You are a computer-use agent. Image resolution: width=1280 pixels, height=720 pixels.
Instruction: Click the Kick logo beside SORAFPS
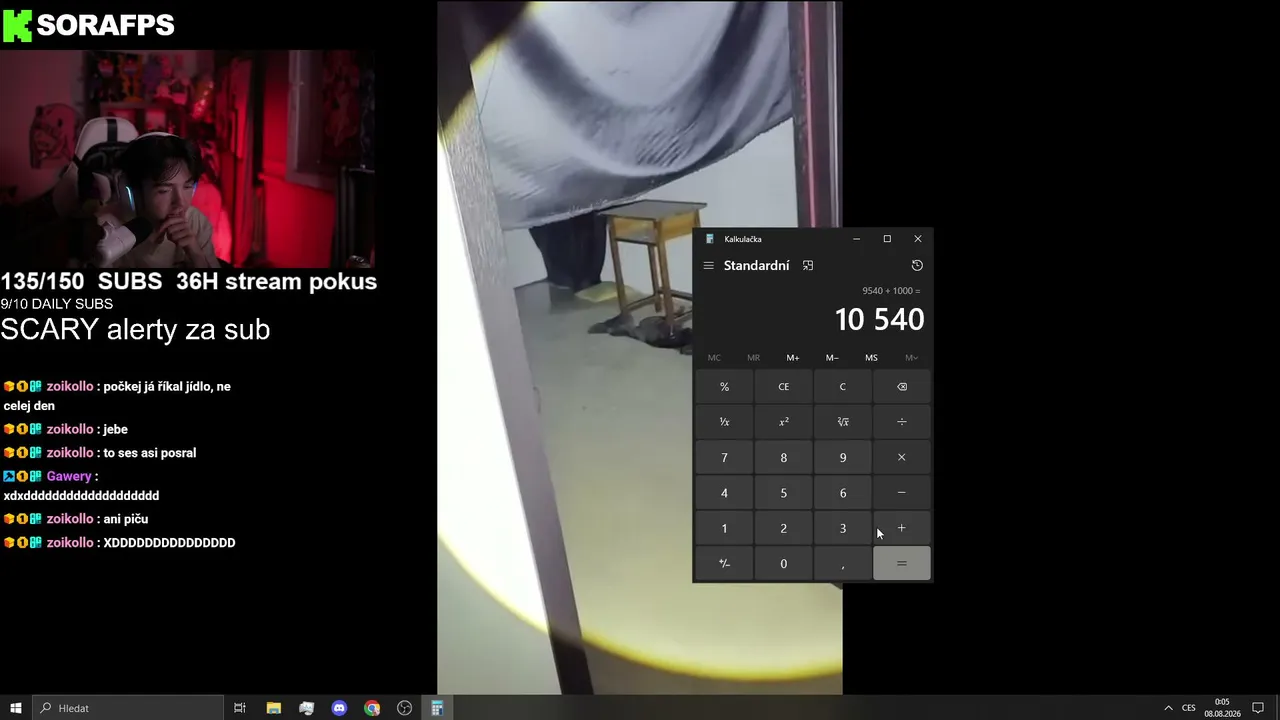tap(17, 26)
